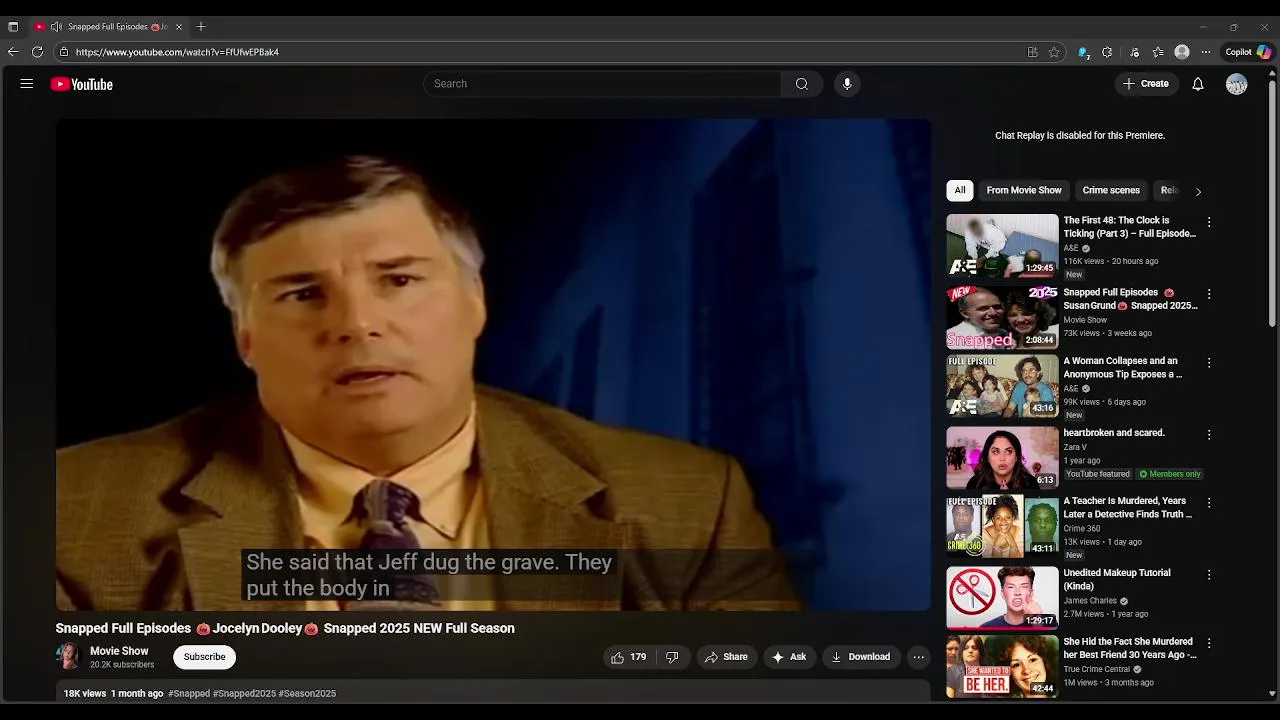Open options for The First 48 video
Image resolution: width=1280 pixels, height=720 pixels.
1209,222
